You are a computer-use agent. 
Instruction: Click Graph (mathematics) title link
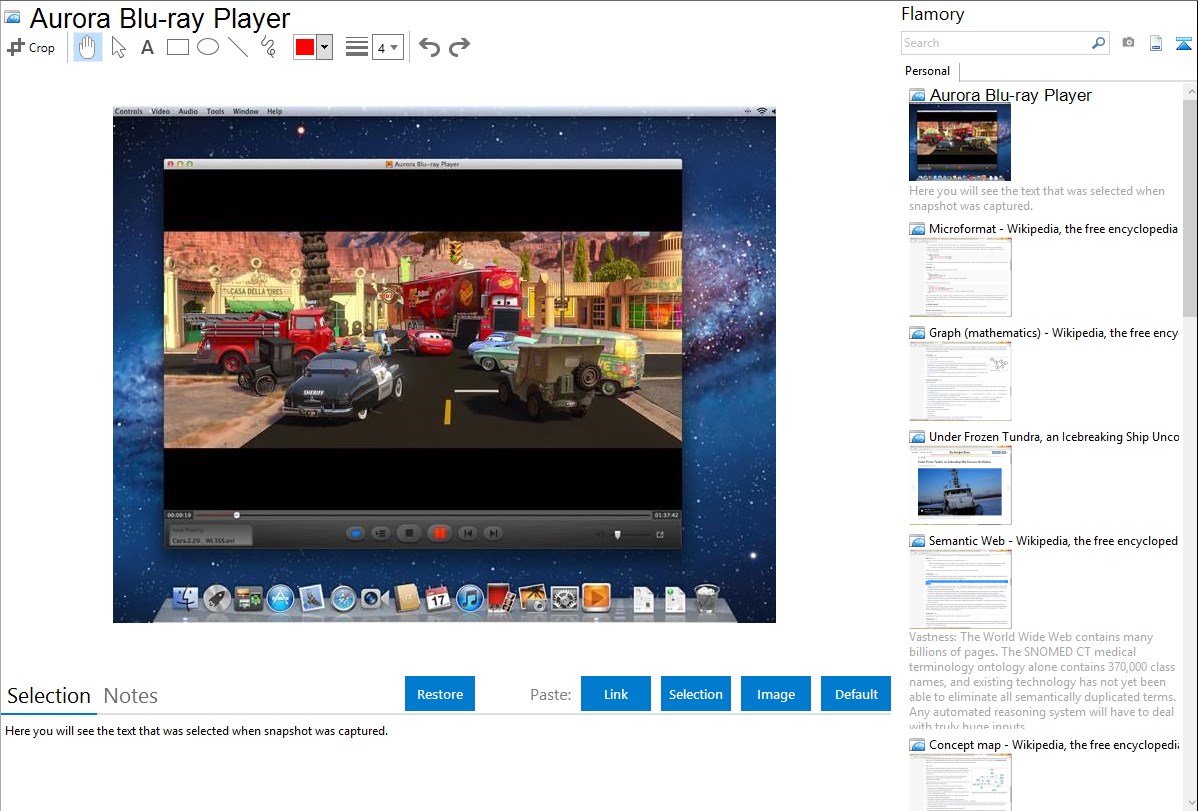[1053, 333]
